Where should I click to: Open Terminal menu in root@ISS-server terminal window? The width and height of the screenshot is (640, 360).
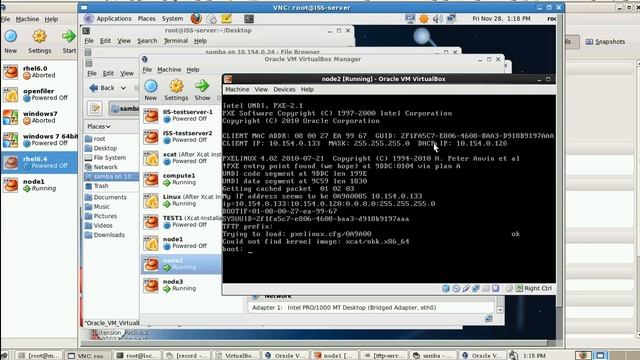tap(176, 41)
